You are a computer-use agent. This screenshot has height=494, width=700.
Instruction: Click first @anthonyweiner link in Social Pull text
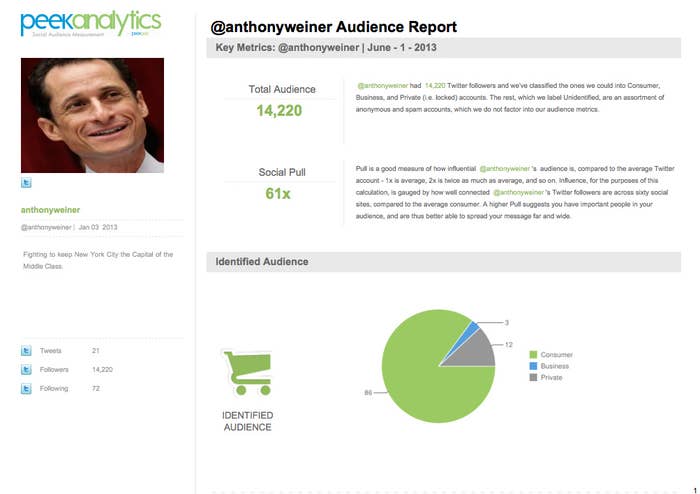click(505, 169)
